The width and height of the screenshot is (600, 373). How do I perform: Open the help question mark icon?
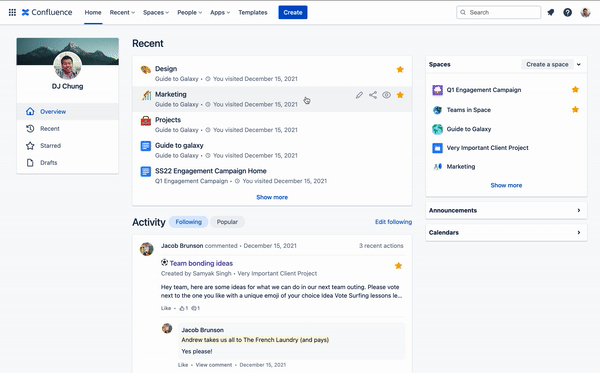coord(567,12)
